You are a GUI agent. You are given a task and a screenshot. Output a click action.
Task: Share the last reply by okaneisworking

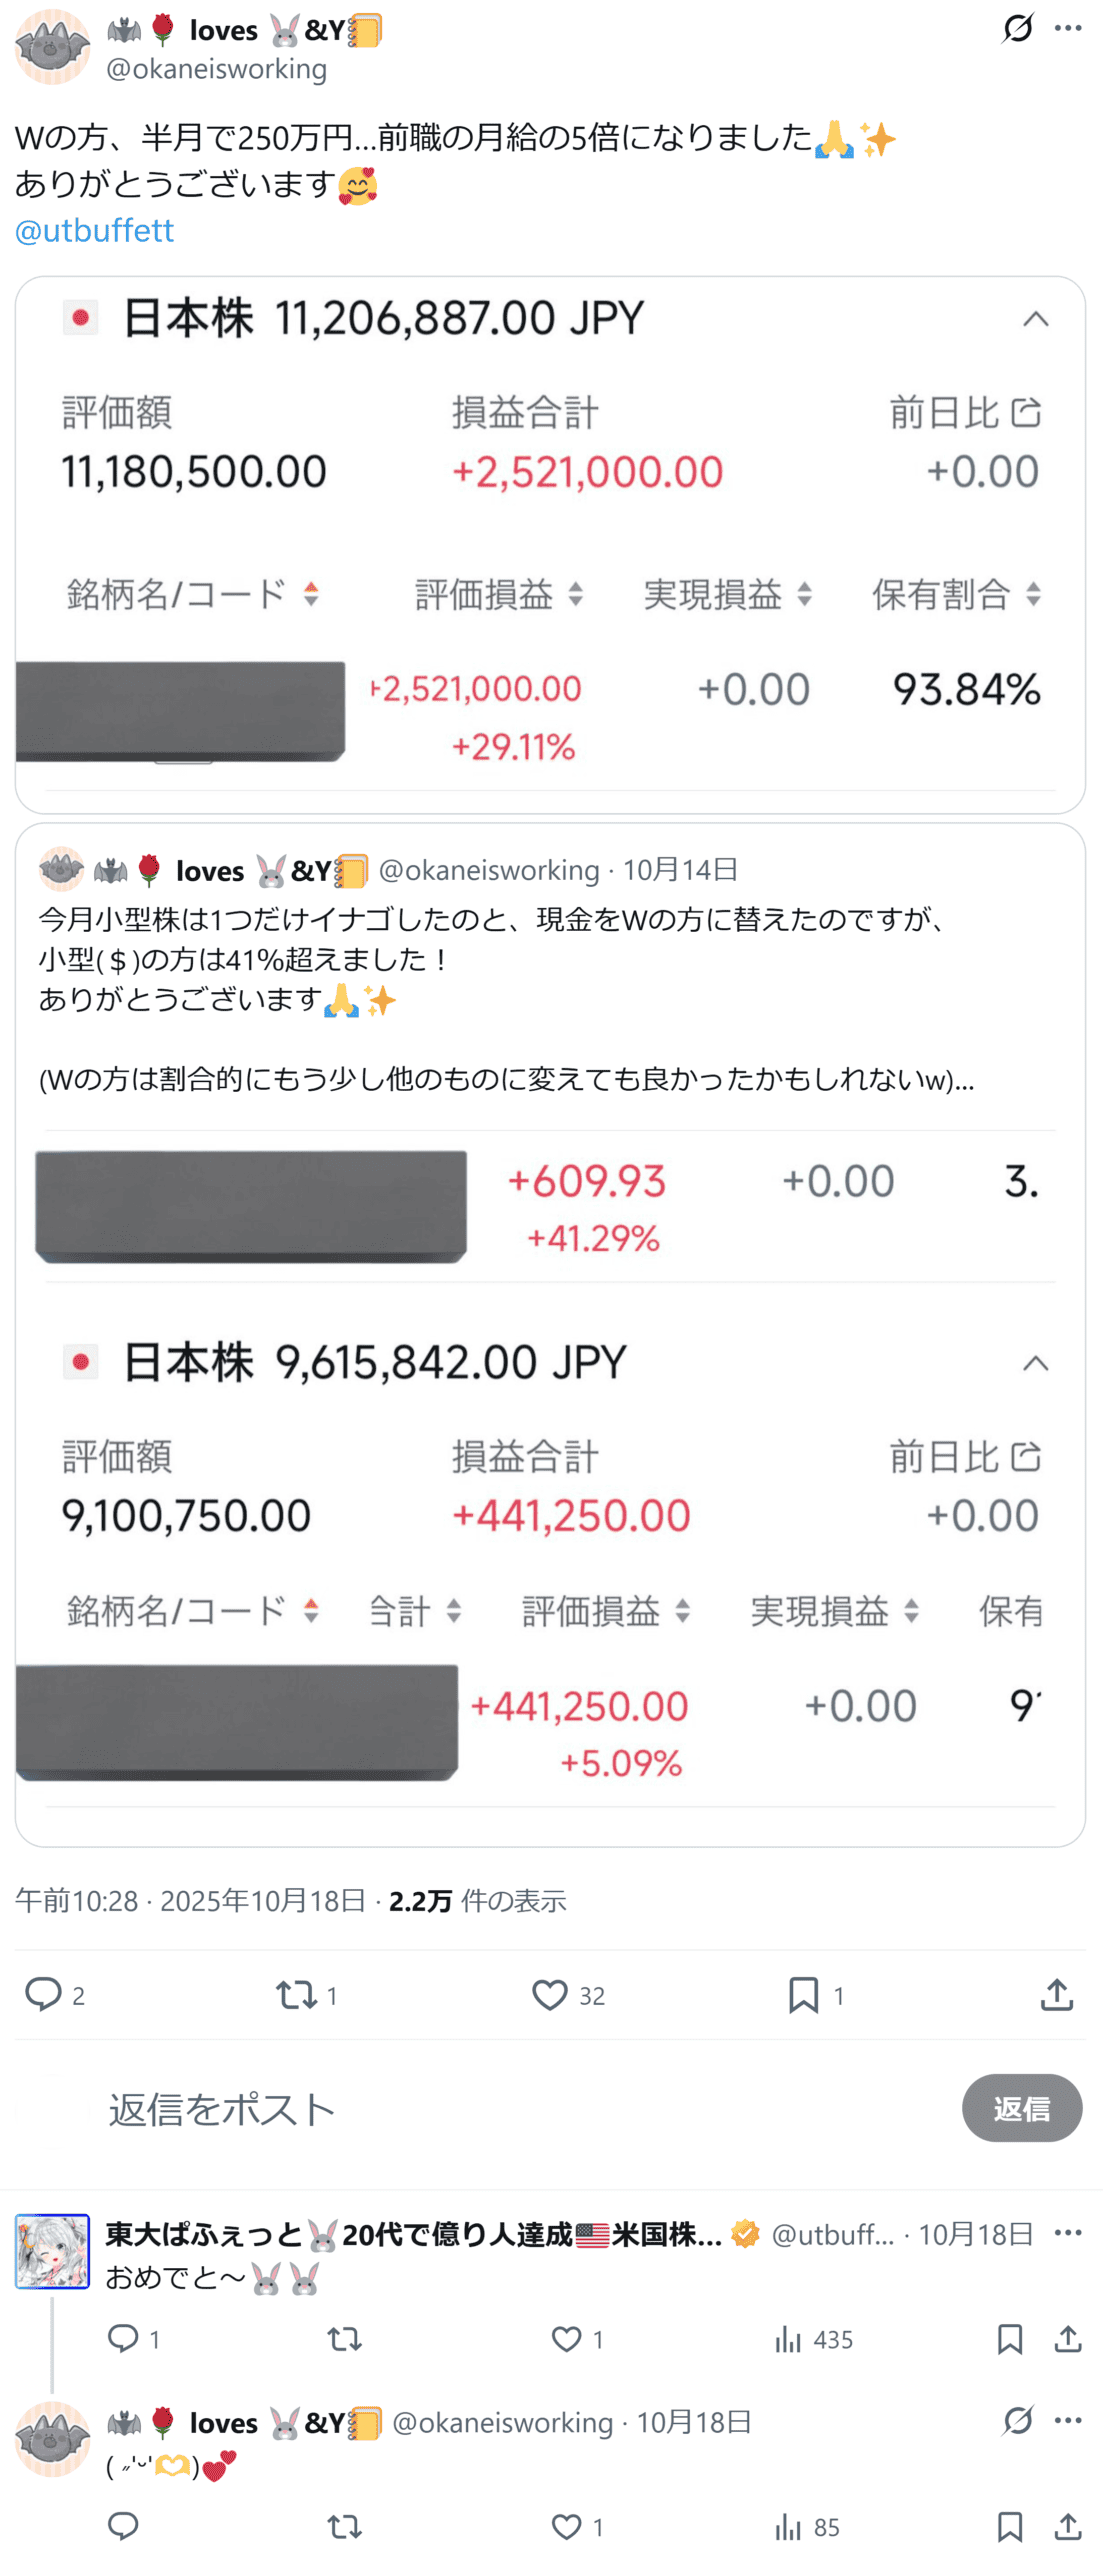[1068, 2526]
